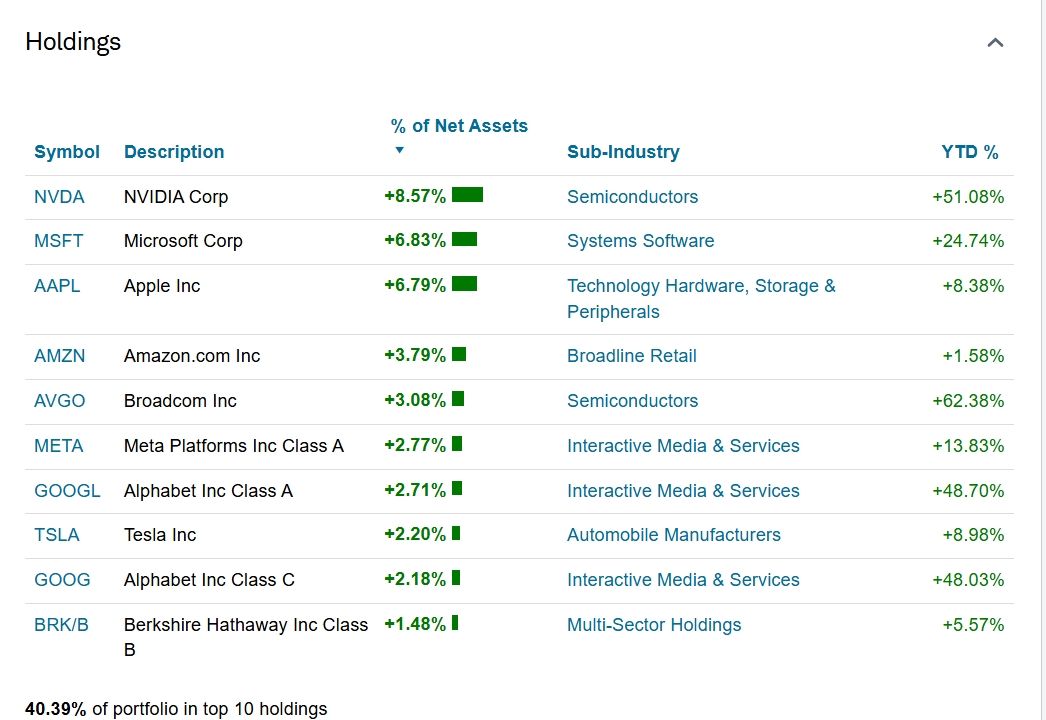
Task: Open Multi-Sector Holdings sub-industry link
Action: point(654,625)
